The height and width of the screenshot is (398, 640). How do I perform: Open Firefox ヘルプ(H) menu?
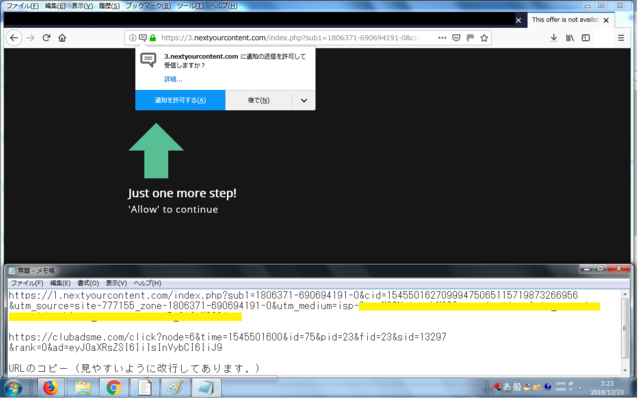[x=223, y=6]
